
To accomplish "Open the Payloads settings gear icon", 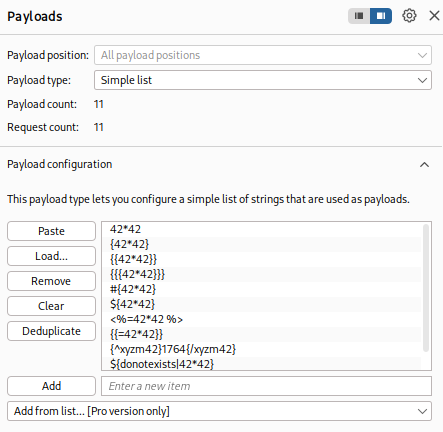I will [x=409, y=16].
